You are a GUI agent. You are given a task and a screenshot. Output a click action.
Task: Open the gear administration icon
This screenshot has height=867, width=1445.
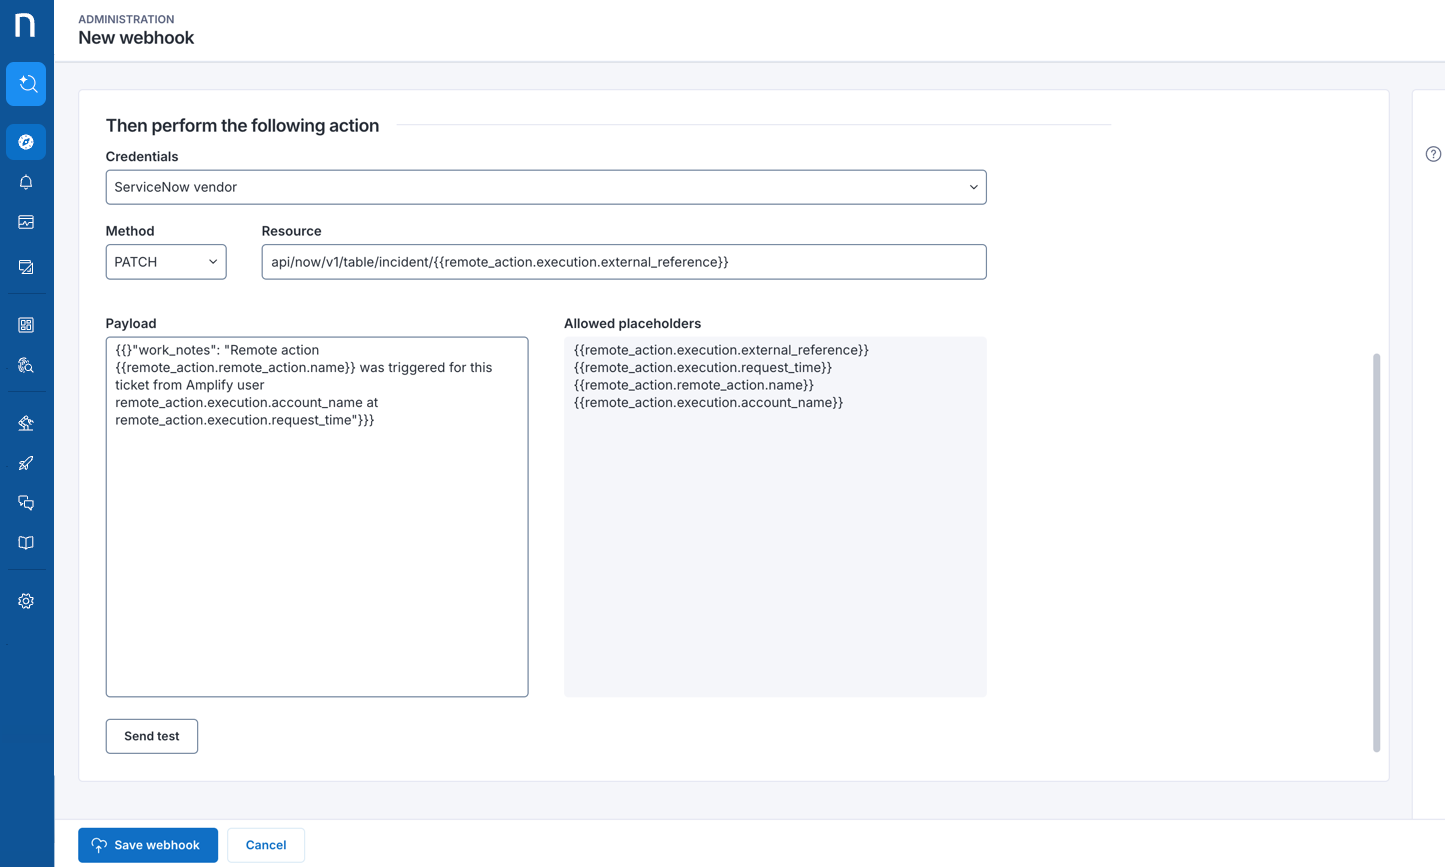click(x=26, y=601)
